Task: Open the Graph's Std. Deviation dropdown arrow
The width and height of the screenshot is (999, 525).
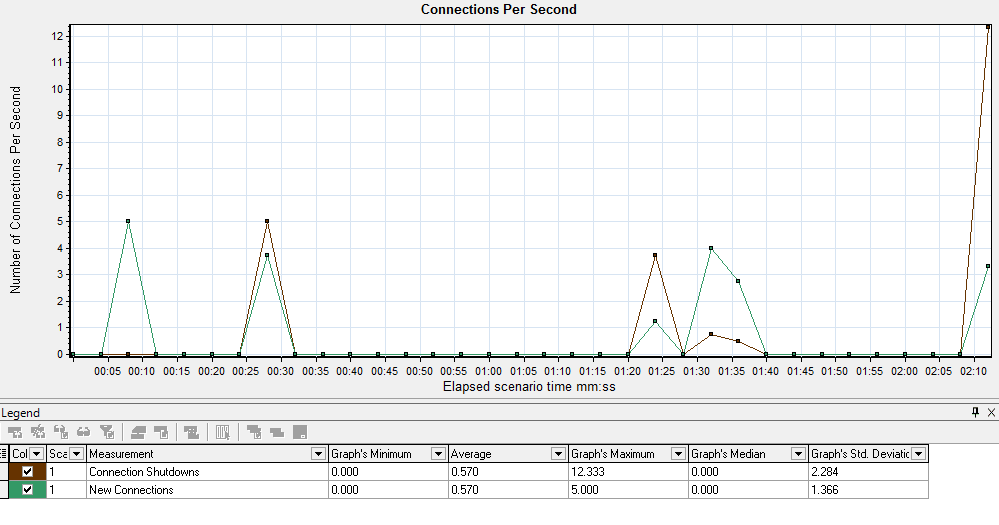Action: pyautogui.click(x=918, y=454)
